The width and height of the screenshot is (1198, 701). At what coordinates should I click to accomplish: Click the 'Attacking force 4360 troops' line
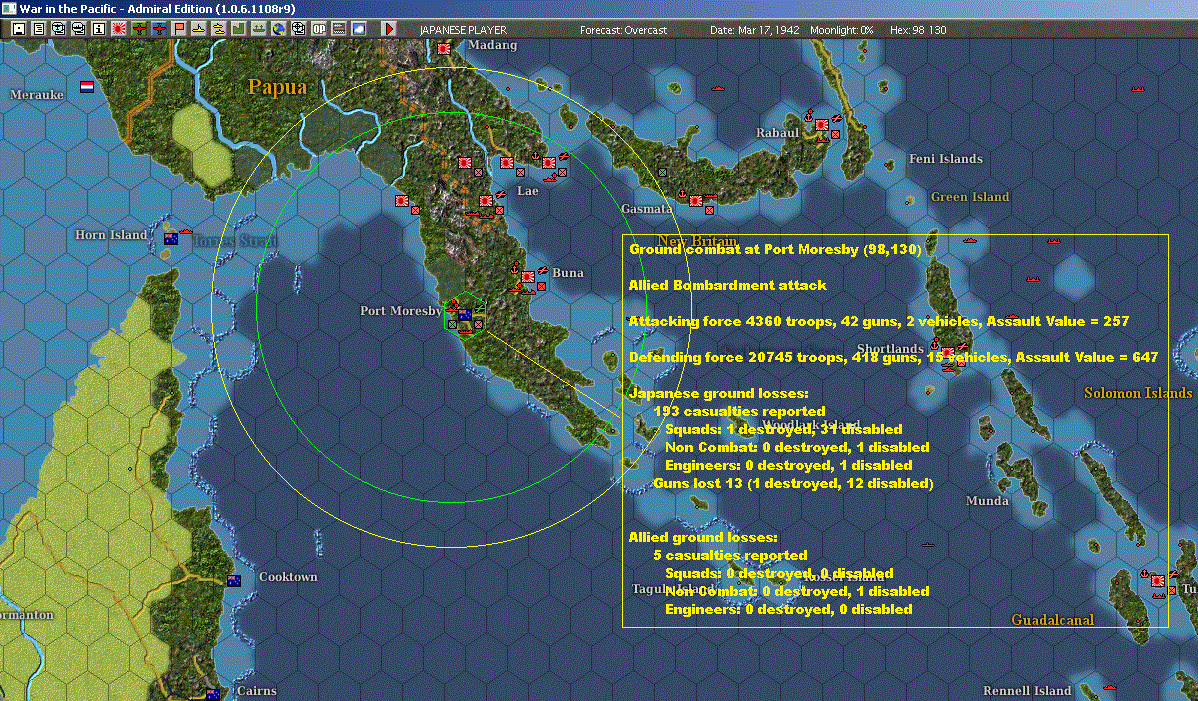(879, 321)
